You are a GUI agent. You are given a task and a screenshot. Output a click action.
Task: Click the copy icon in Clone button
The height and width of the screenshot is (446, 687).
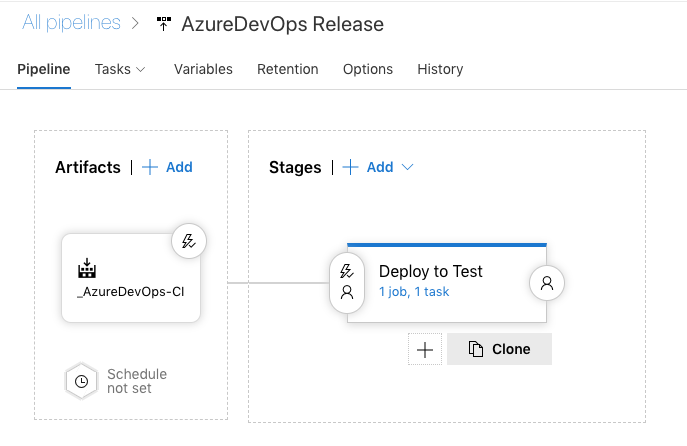coord(476,349)
